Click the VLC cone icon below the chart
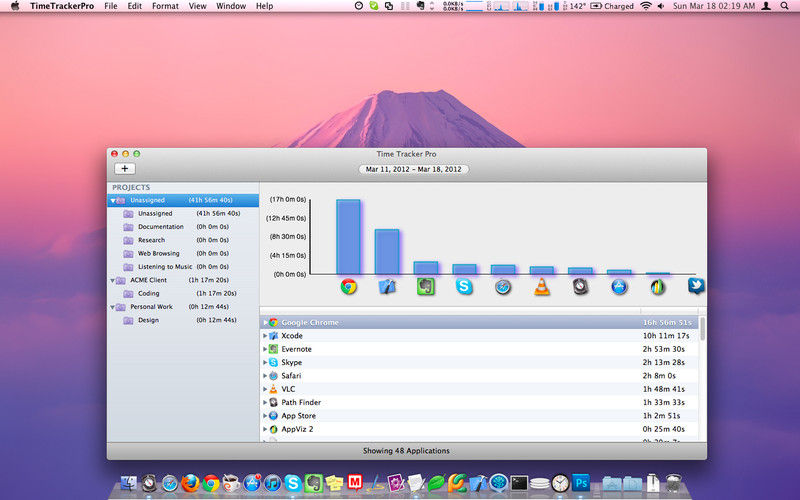 541,287
